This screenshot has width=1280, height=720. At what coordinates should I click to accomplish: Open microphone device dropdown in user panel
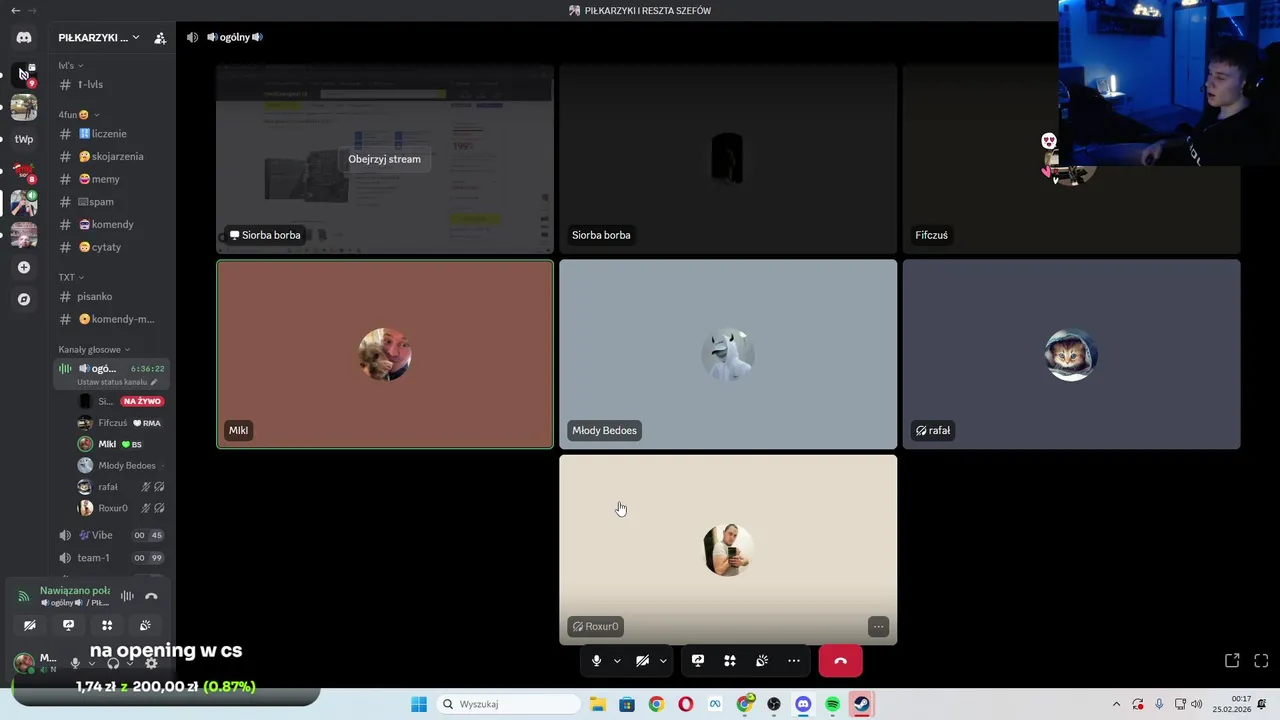coord(91,663)
